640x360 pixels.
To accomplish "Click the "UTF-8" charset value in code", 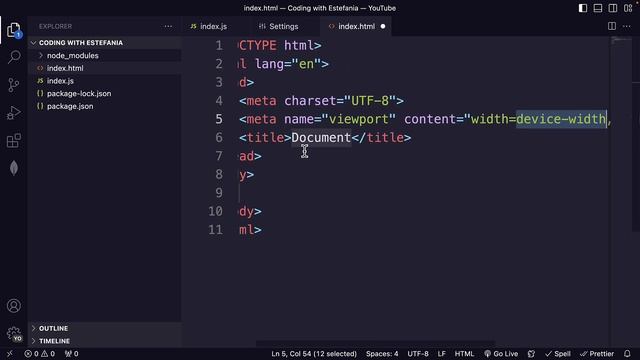I will [369, 101].
